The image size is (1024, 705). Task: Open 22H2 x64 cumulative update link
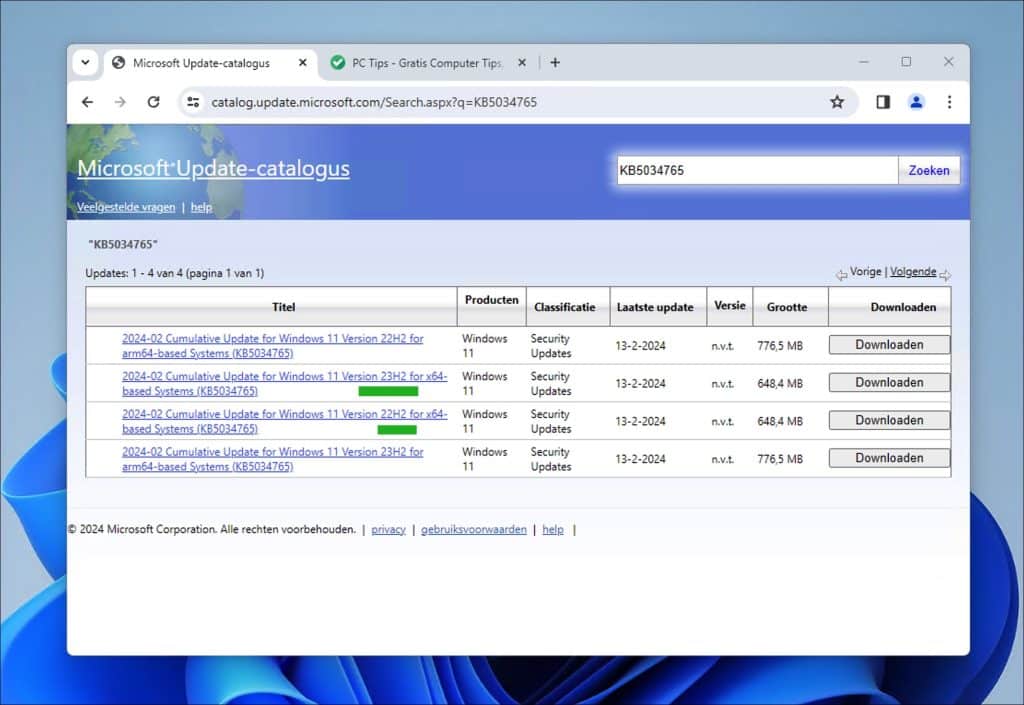point(285,422)
